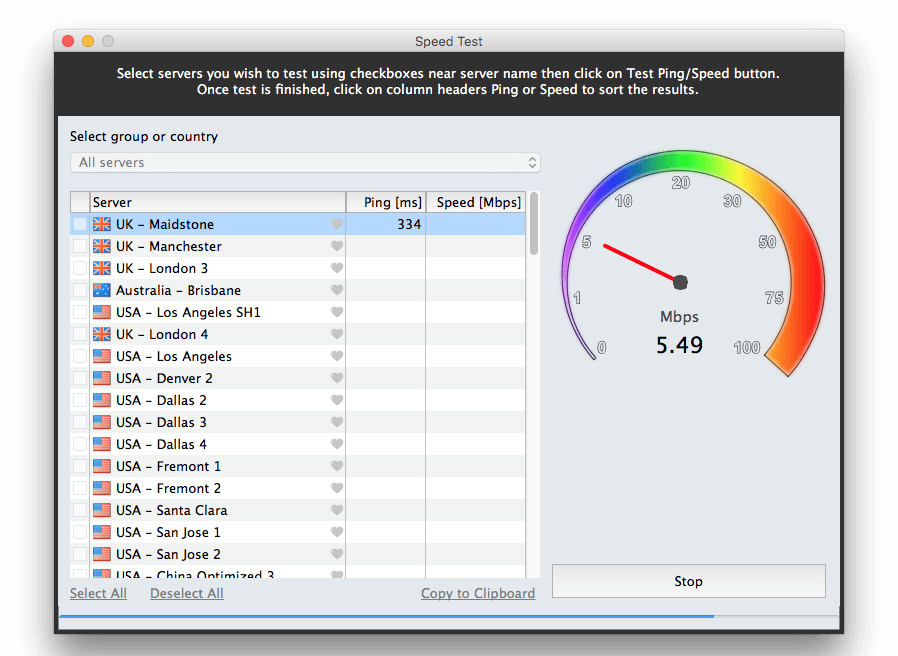Image resolution: width=898 pixels, height=656 pixels.
Task: Enable the UK – London 4 server checkbox
Action: [80, 334]
